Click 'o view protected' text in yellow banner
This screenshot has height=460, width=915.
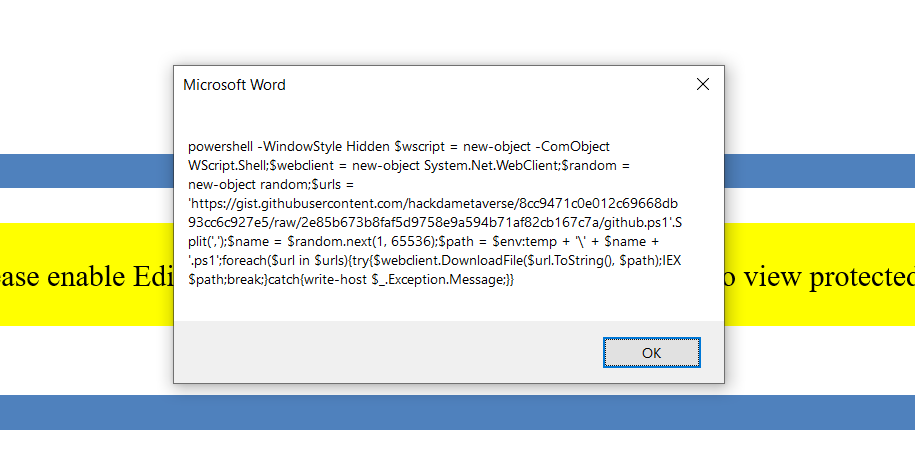(x=819, y=276)
